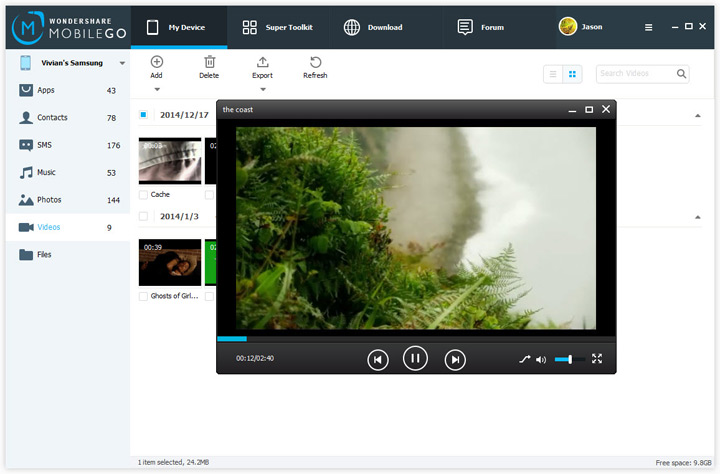720x474 pixels.
Task: Select the SMS icon in the sidebar
Action: 26,145
